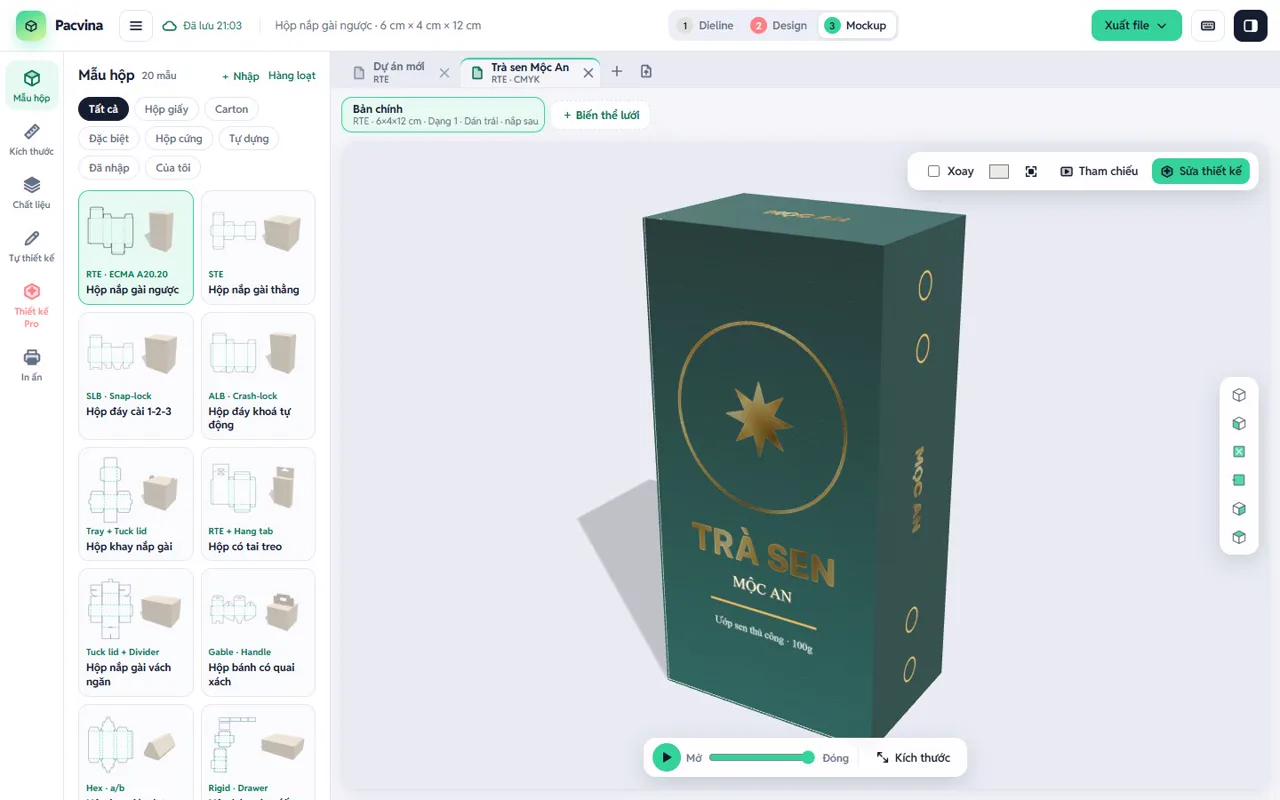Click the fit-to-frame focus icon
The width and height of the screenshot is (1280, 800).
(x=1031, y=171)
